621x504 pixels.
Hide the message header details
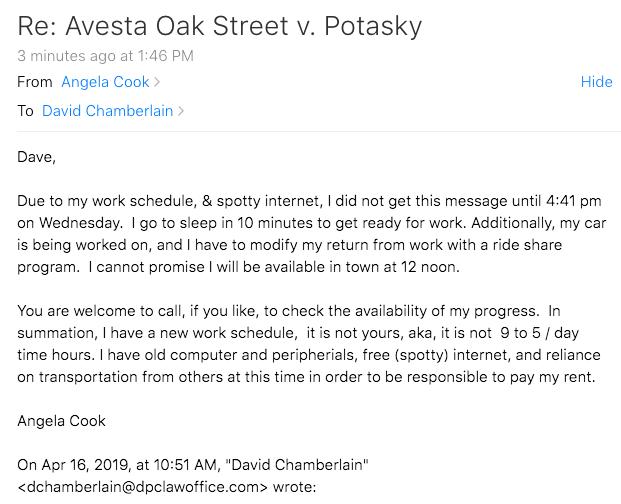point(596,82)
